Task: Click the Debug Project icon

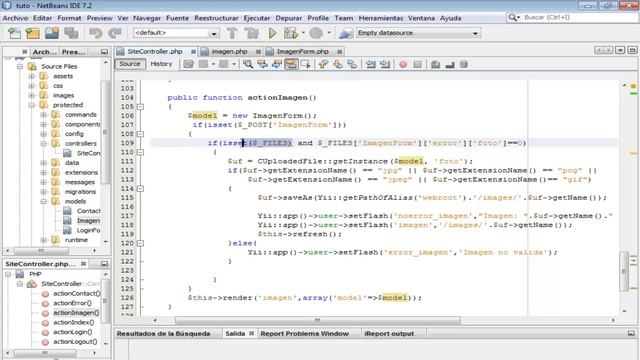Action: [x=291, y=33]
